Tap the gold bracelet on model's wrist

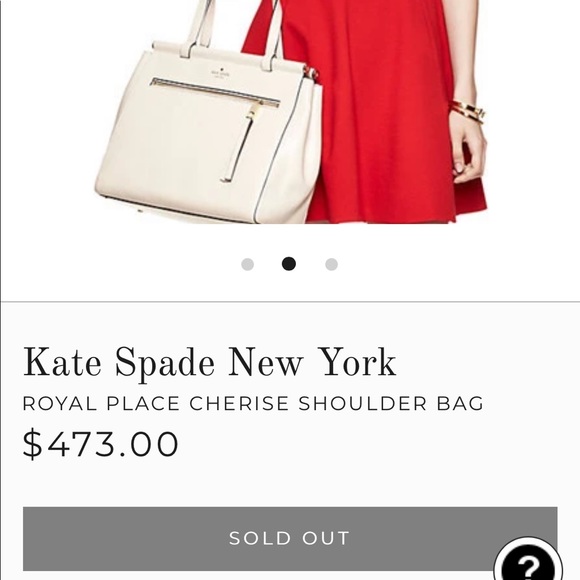click(468, 111)
